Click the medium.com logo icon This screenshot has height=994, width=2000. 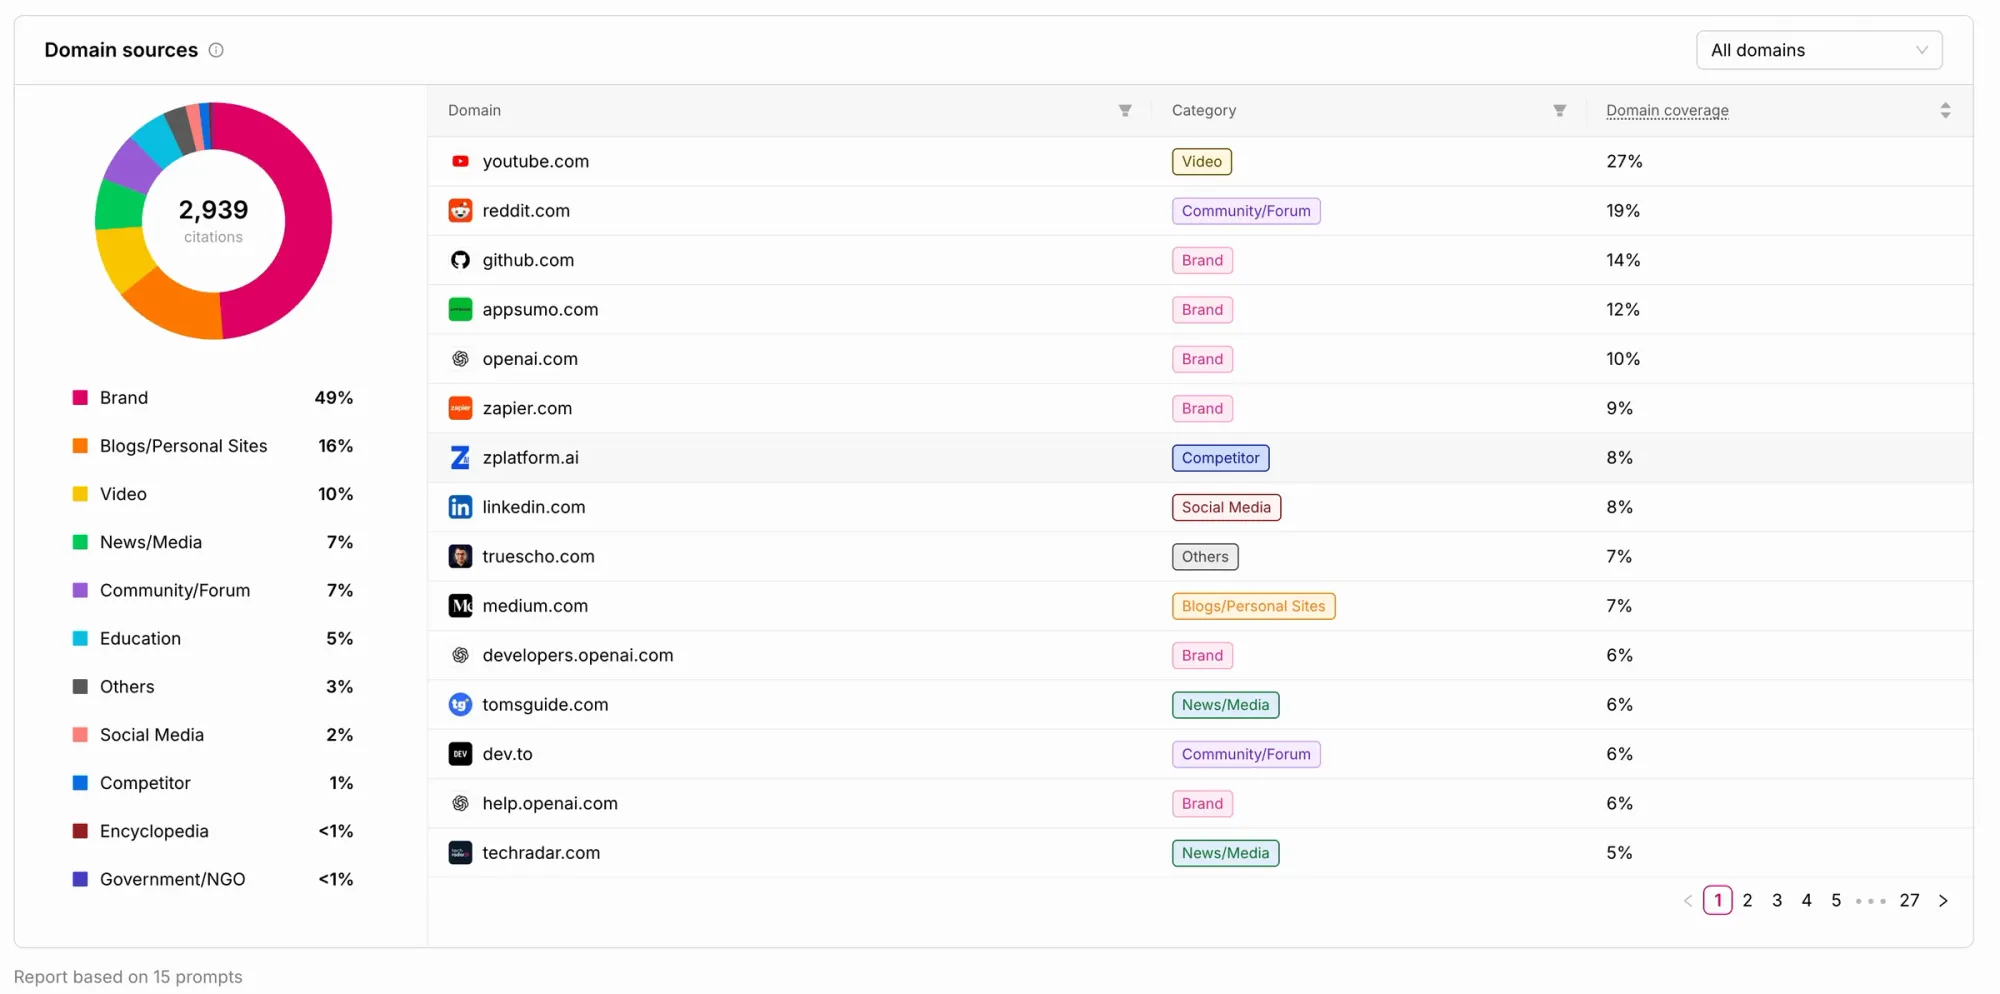coord(460,606)
